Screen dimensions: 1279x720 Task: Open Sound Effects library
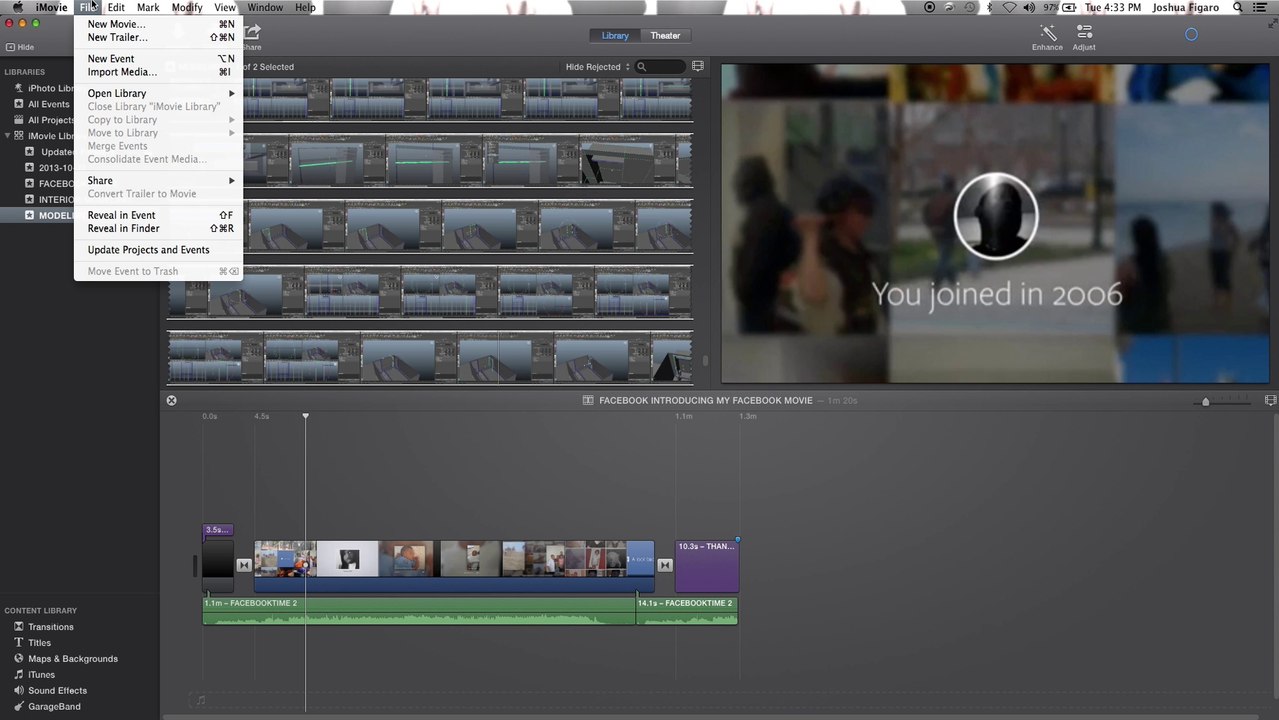point(50,691)
